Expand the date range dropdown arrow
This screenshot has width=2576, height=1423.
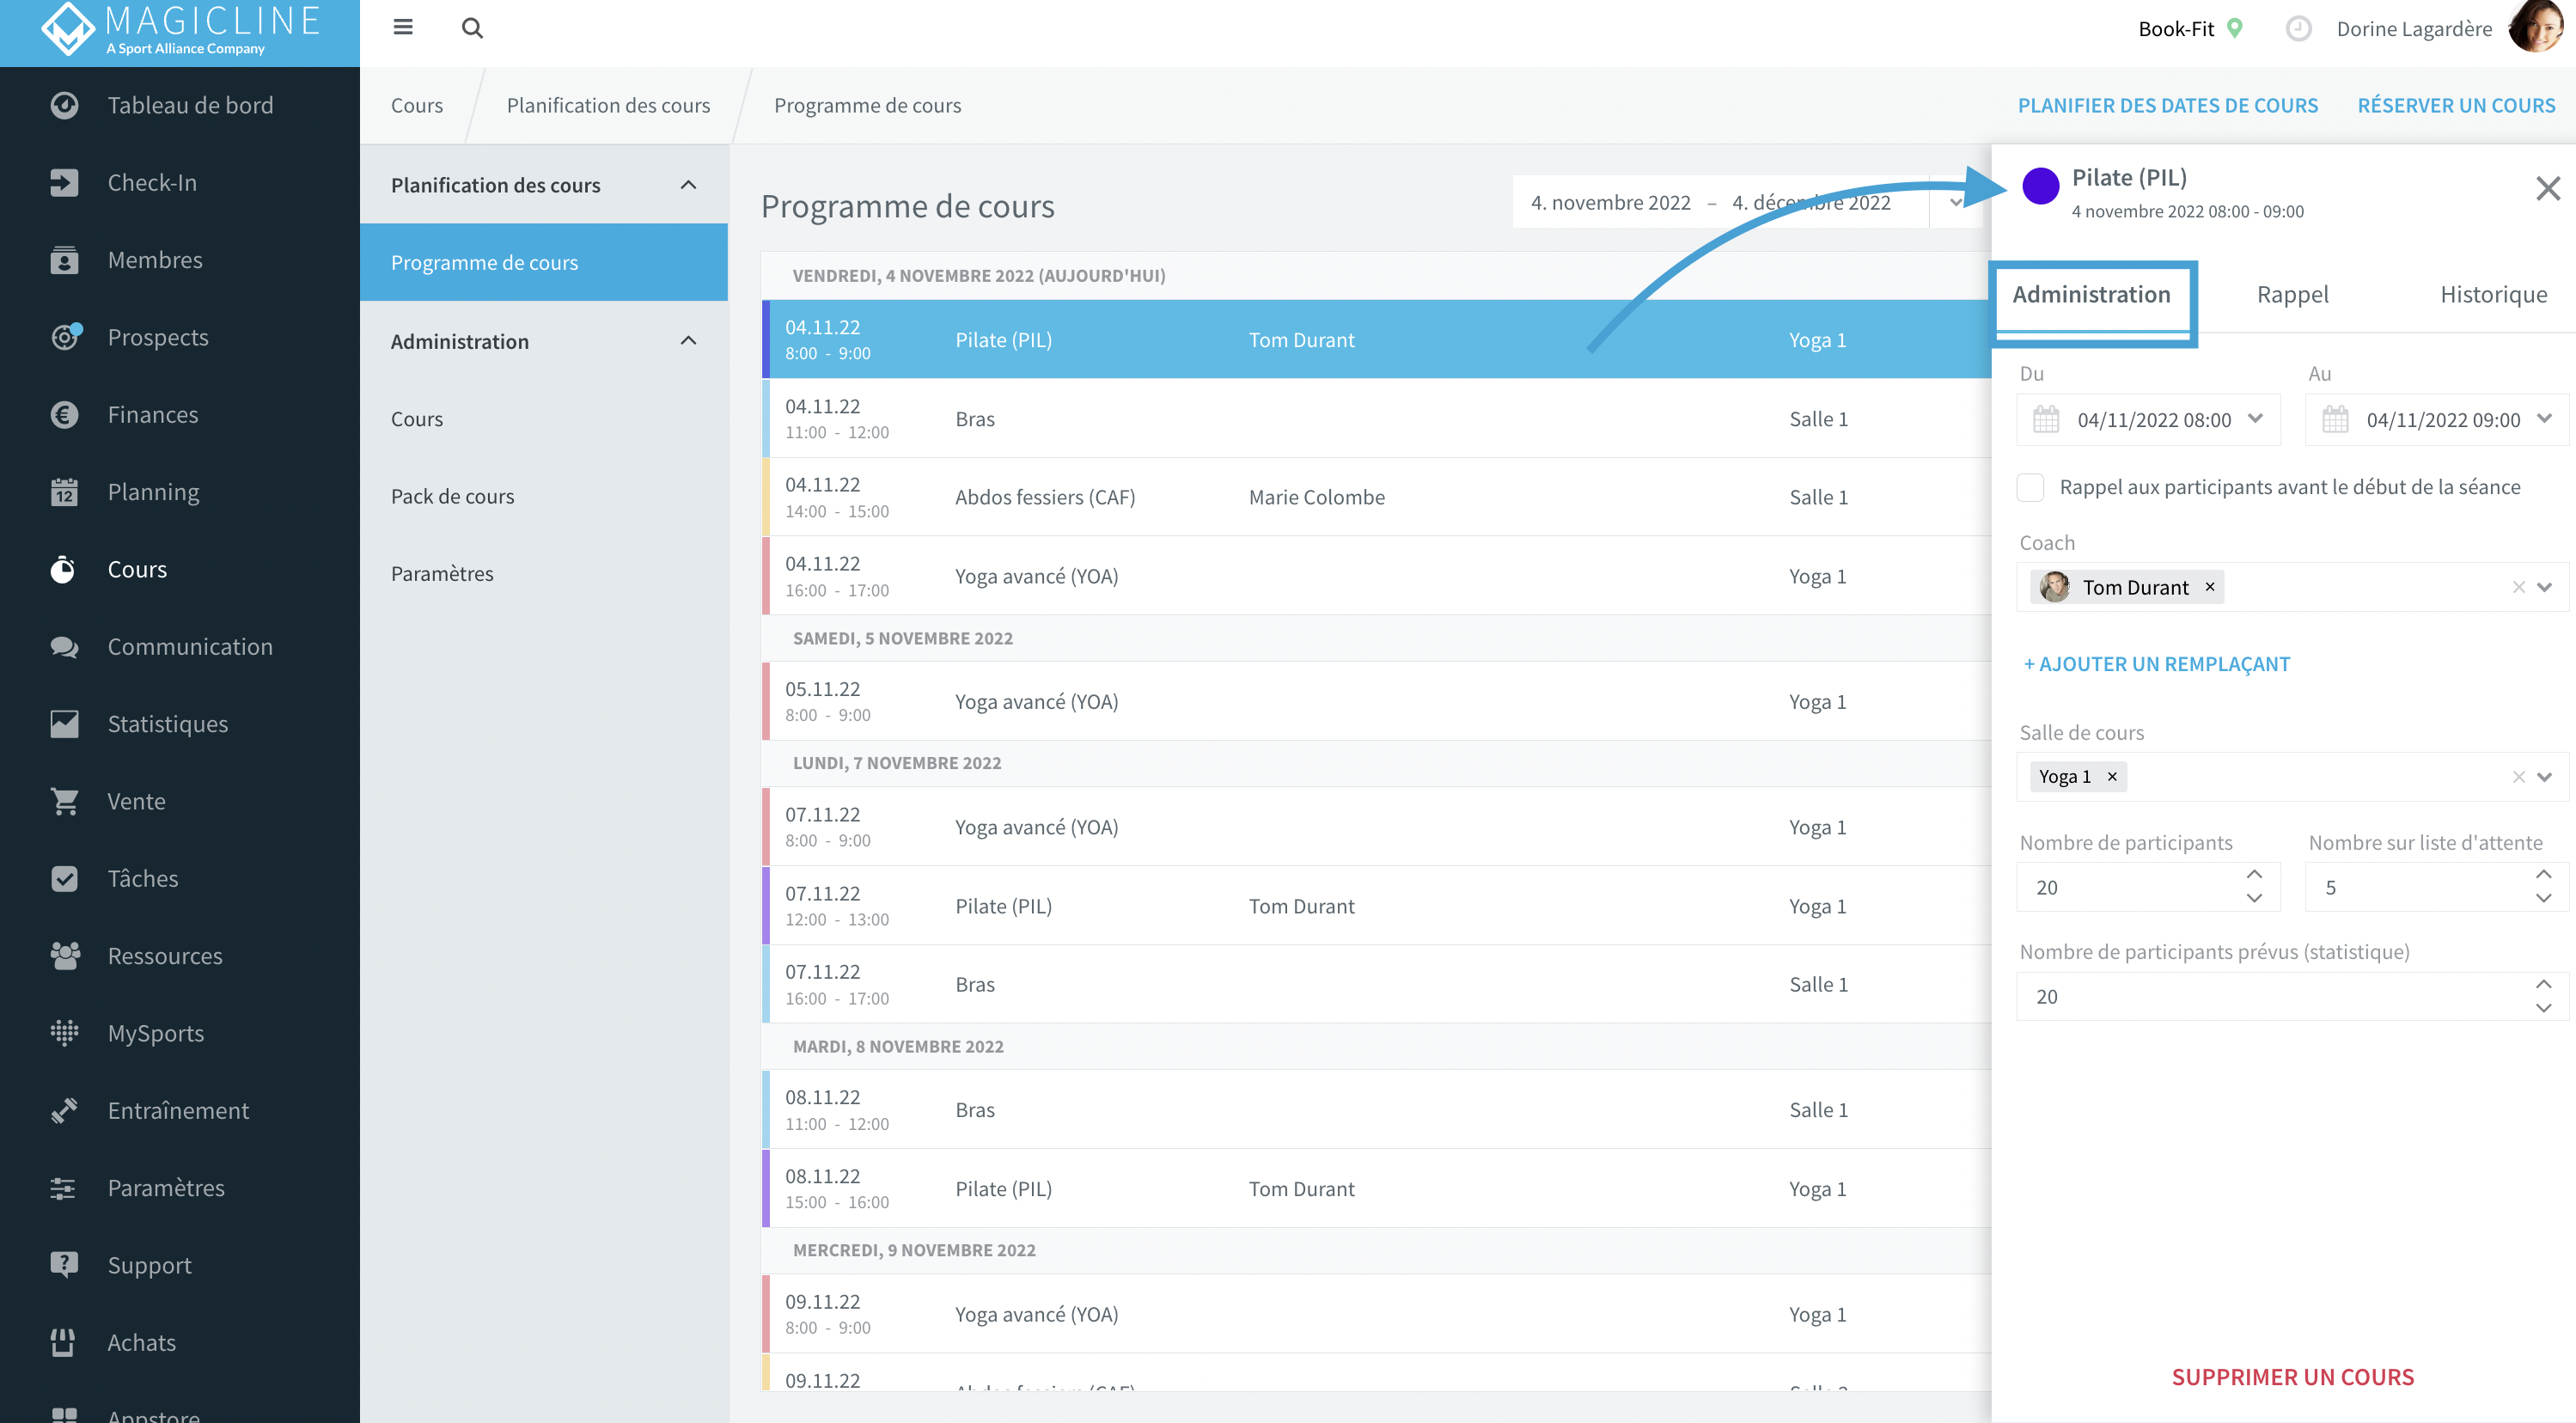coord(1955,203)
